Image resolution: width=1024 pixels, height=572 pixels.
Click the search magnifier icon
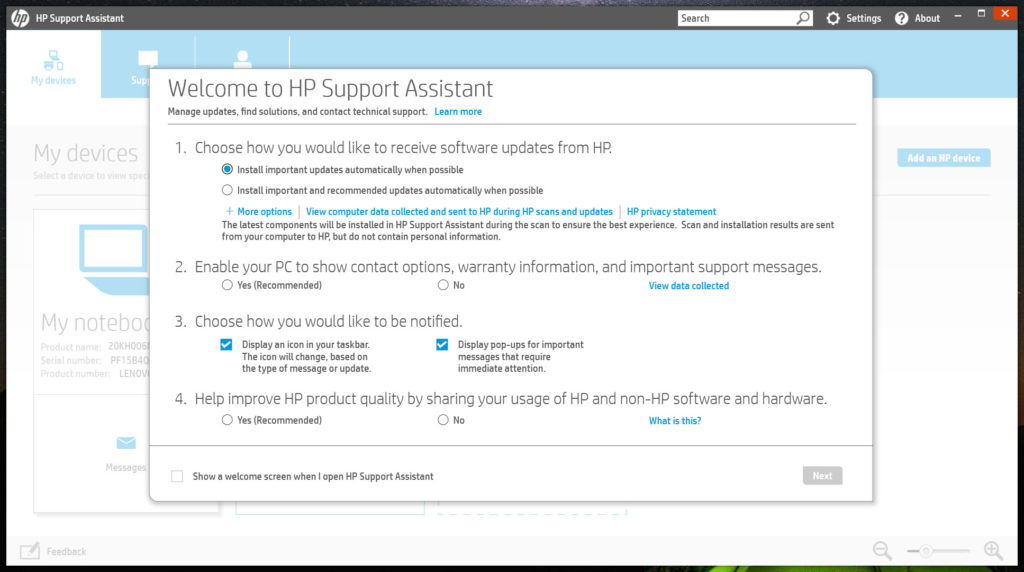pyautogui.click(x=803, y=18)
